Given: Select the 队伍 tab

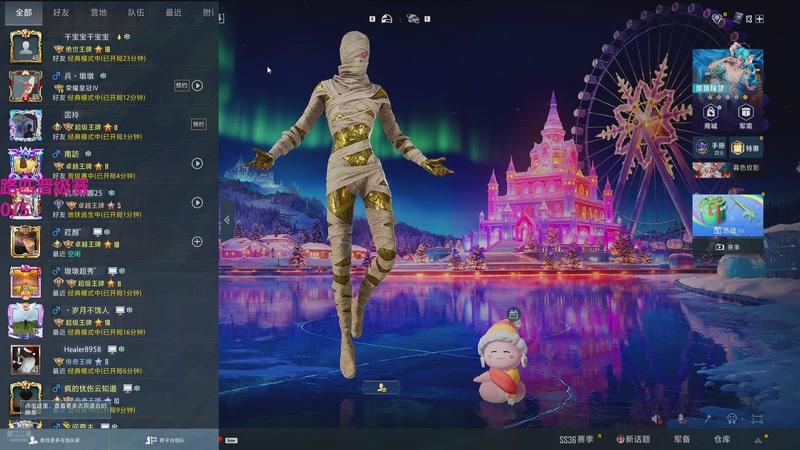Looking at the screenshot, I should point(136,12).
